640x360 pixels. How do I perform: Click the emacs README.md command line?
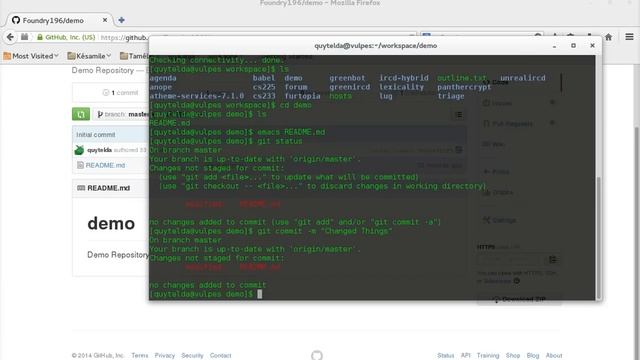[291, 132]
